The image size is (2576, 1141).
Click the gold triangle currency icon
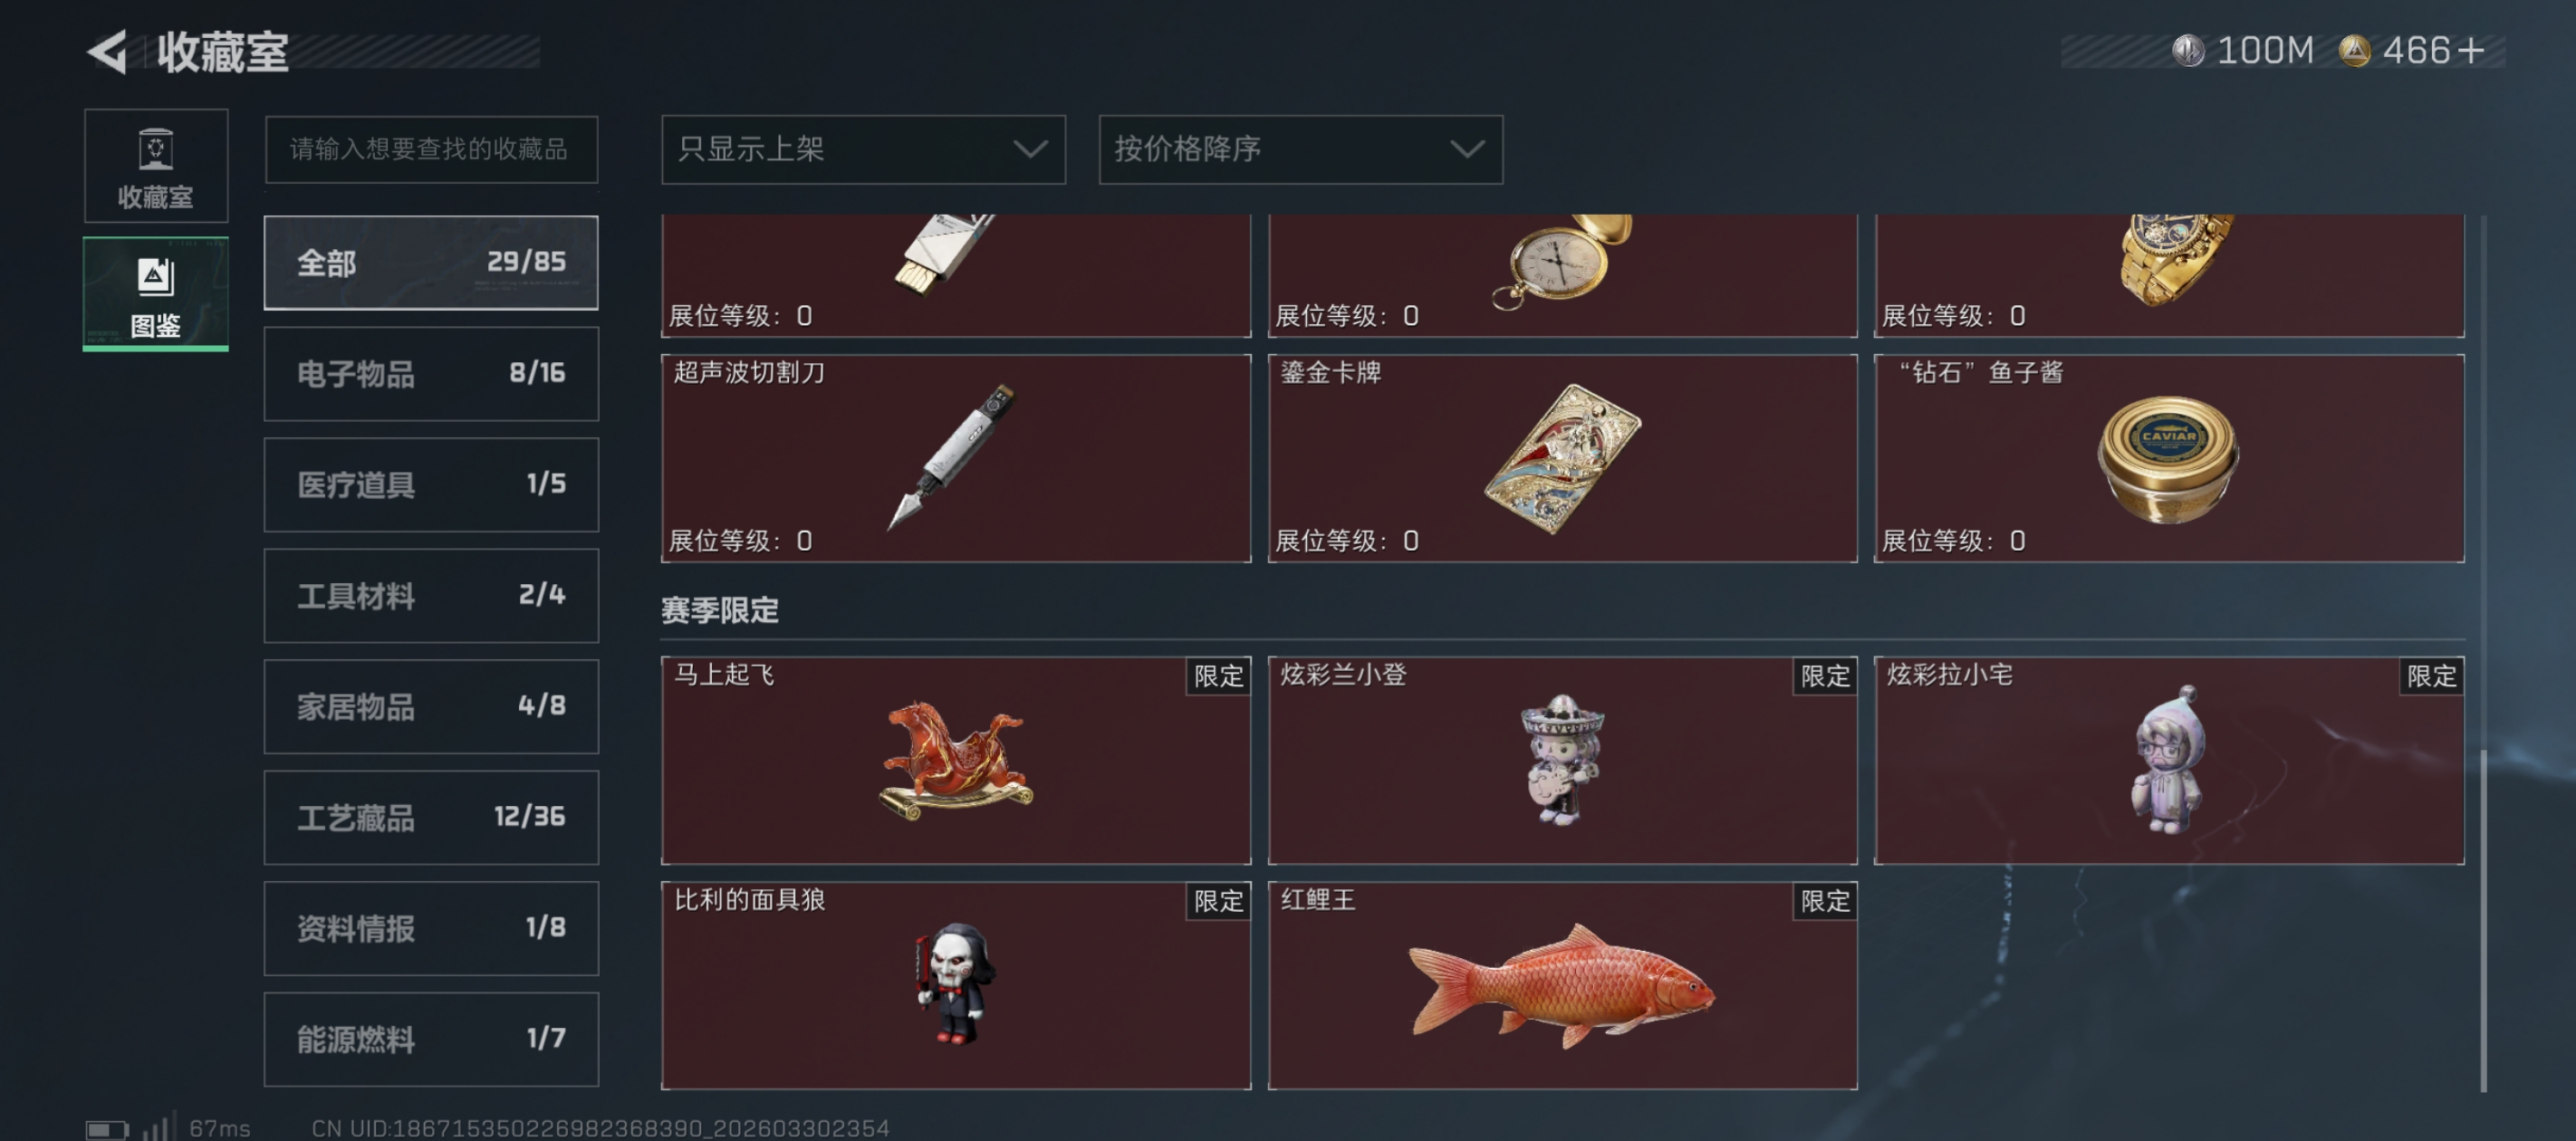click(2354, 51)
